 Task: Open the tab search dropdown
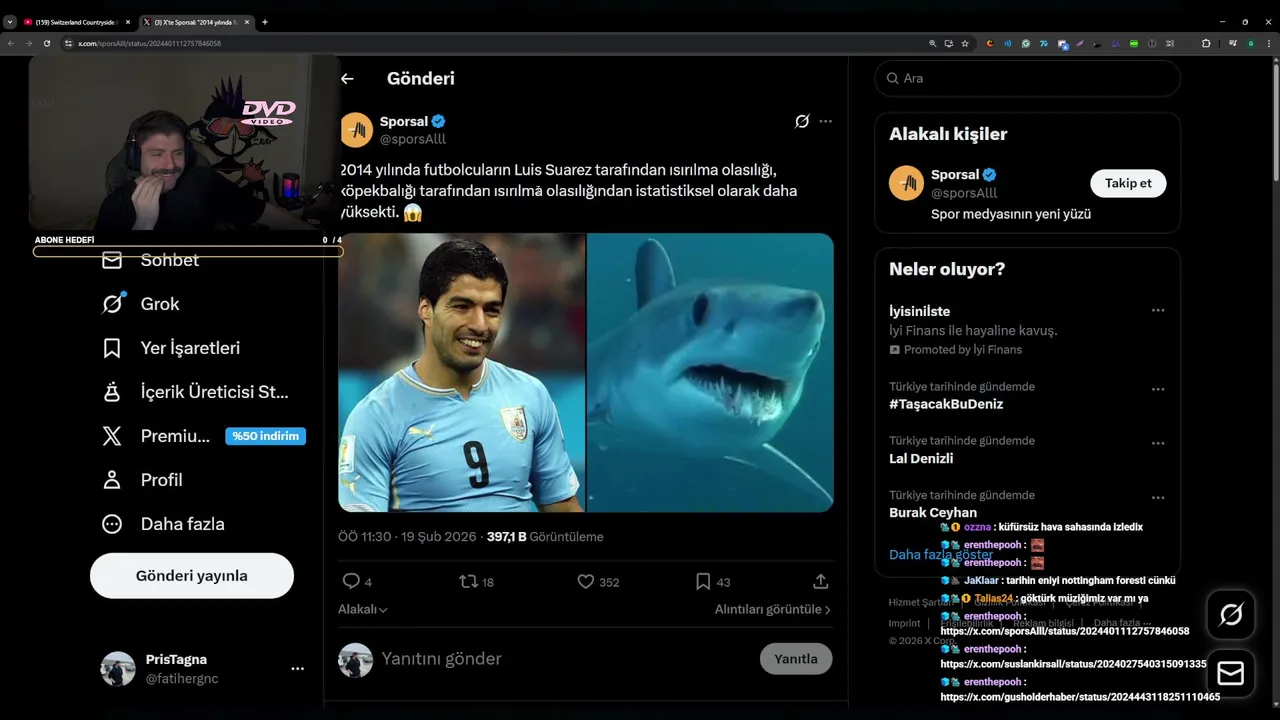click(10, 22)
